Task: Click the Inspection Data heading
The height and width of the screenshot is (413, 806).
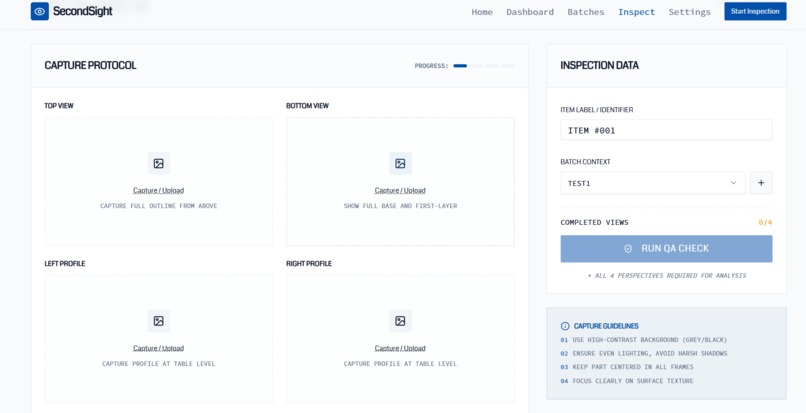Action: click(x=599, y=65)
